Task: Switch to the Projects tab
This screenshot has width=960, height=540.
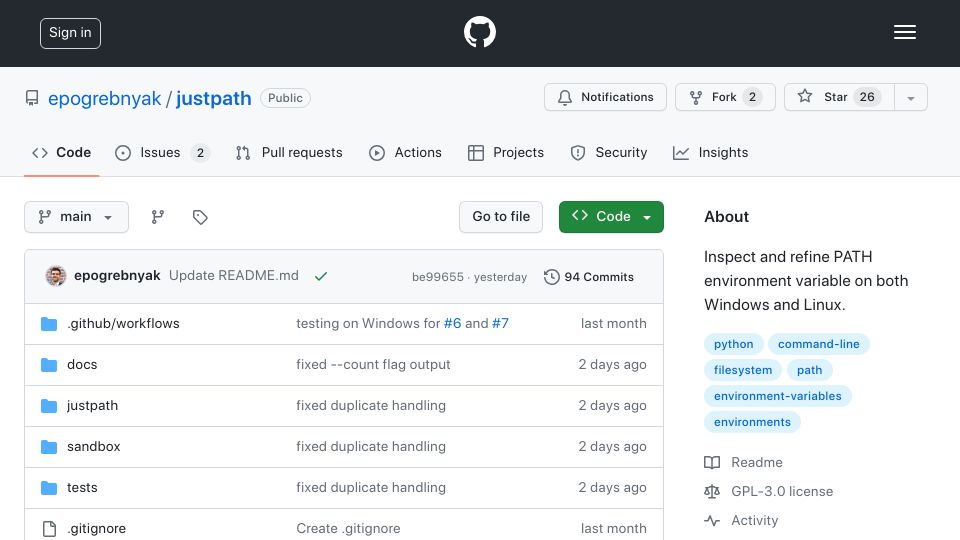Action: pos(506,152)
